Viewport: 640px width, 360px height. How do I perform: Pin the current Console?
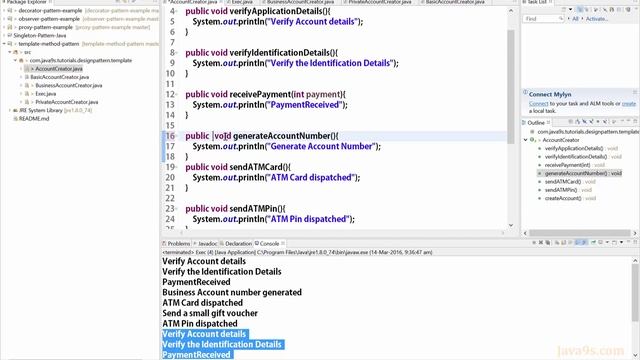[x=593, y=242]
